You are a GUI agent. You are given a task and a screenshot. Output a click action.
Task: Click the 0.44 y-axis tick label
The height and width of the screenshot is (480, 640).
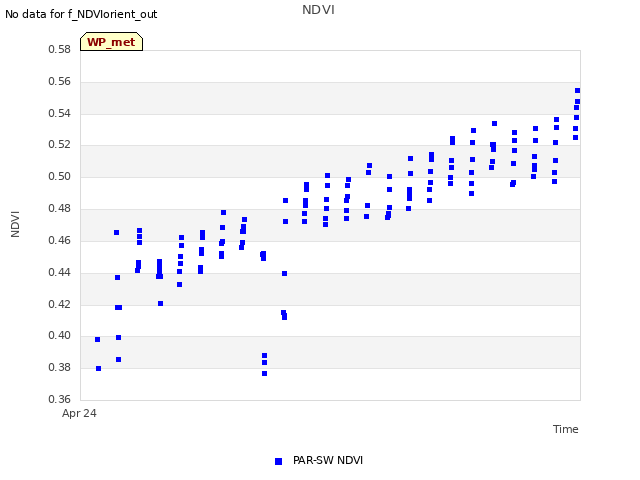(59, 272)
